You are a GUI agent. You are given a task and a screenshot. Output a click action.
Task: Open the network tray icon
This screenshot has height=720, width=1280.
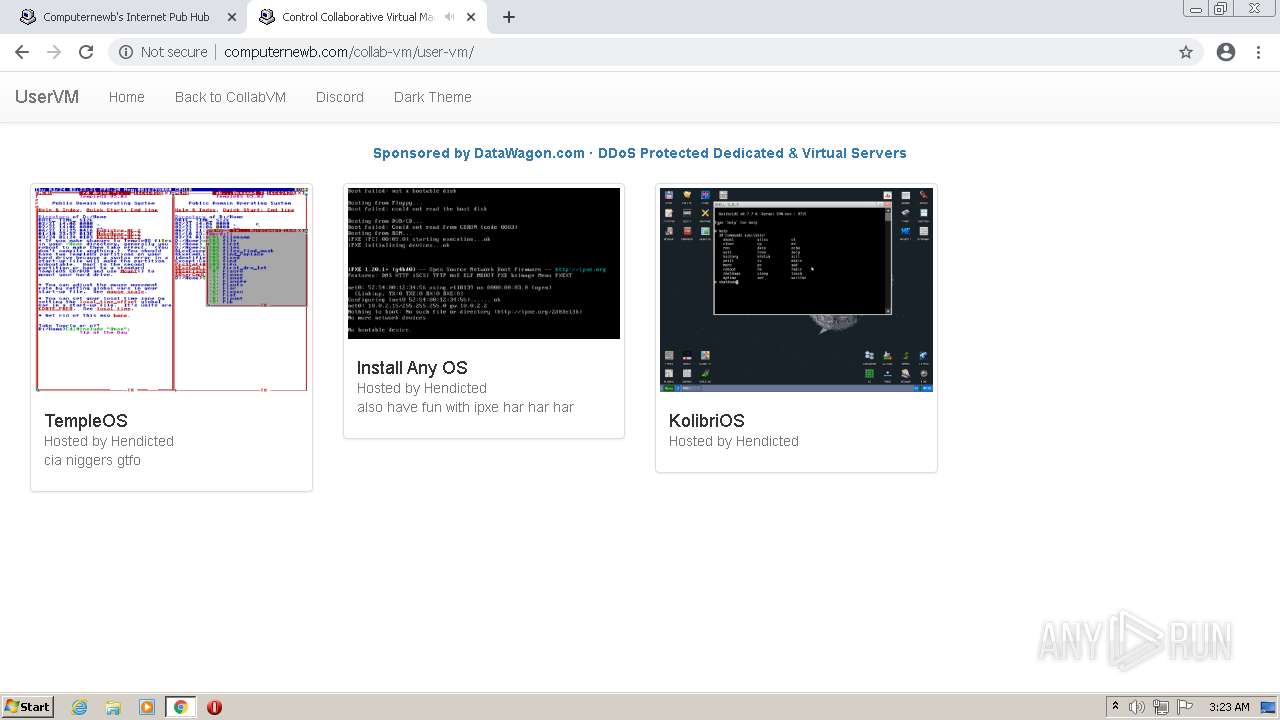[x=1161, y=707]
